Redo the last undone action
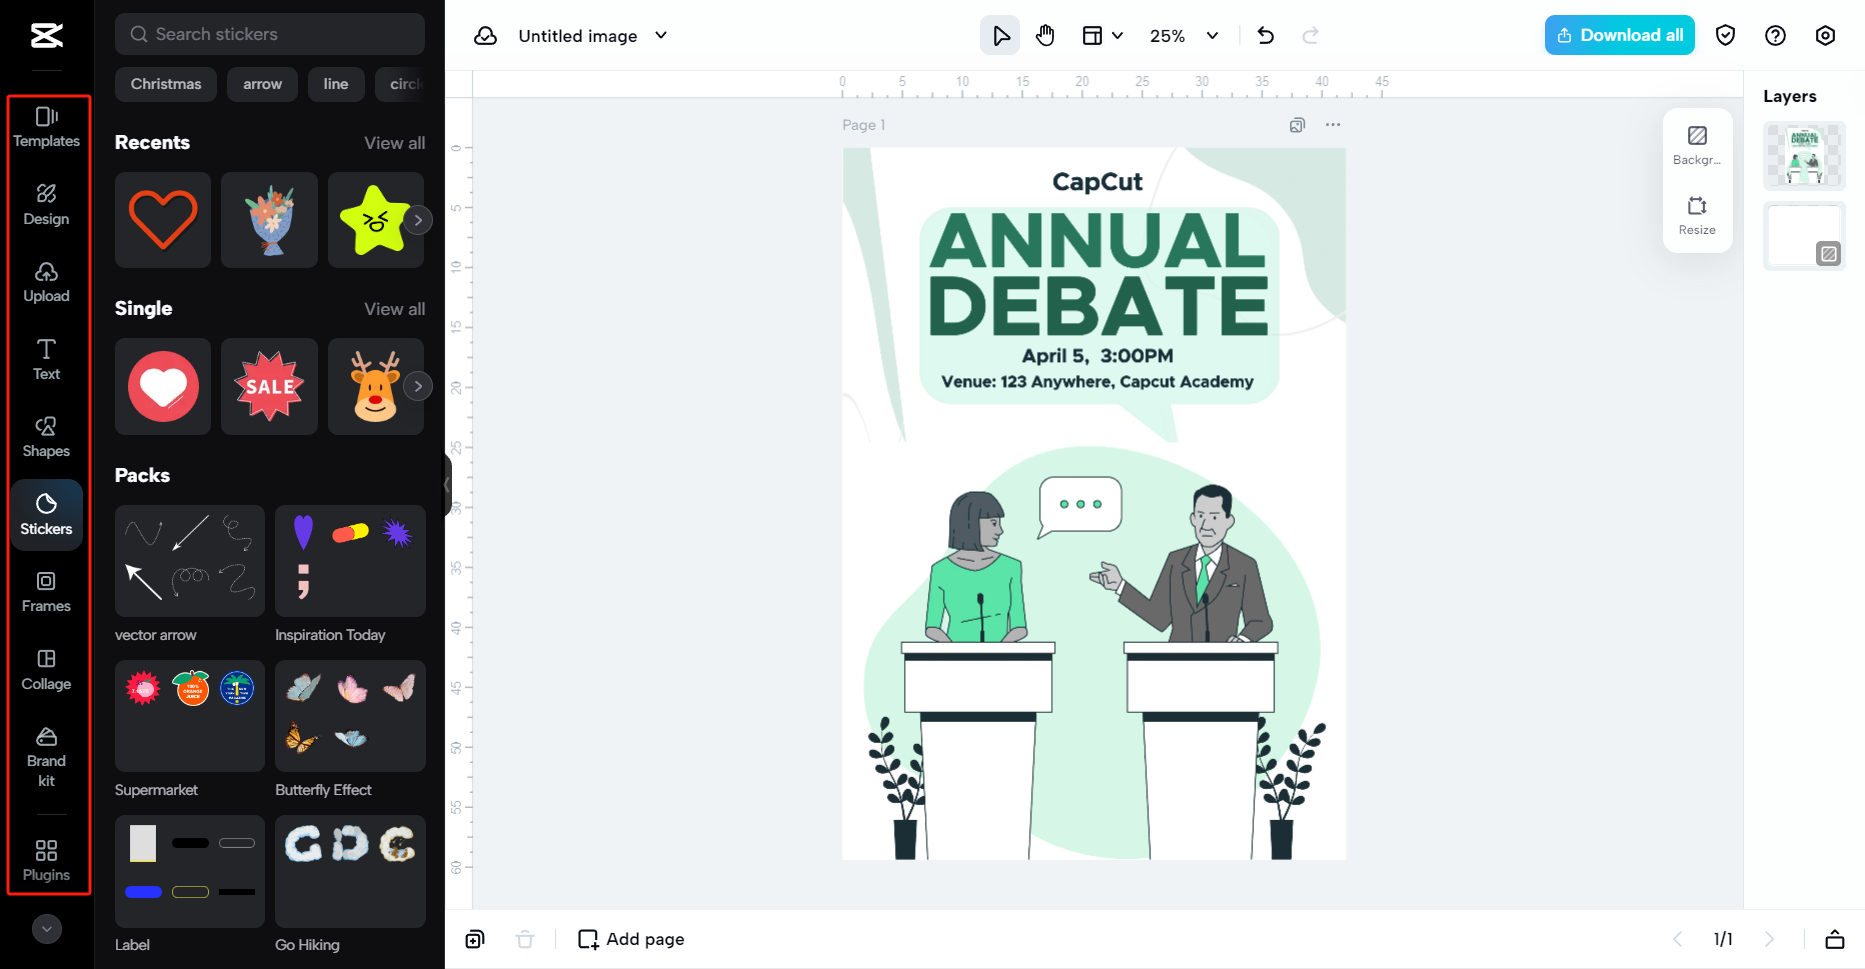Viewport: 1865px width, 969px height. (x=1310, y=36)
